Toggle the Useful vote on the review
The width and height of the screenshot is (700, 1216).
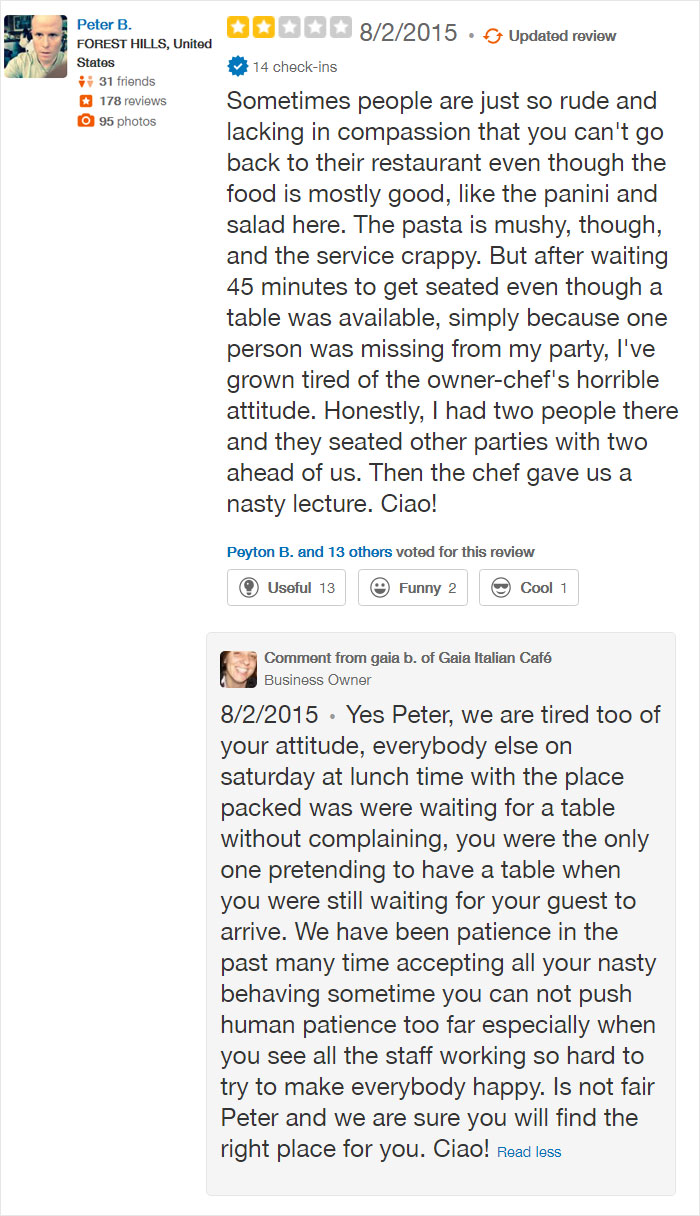tap(286, 588)
